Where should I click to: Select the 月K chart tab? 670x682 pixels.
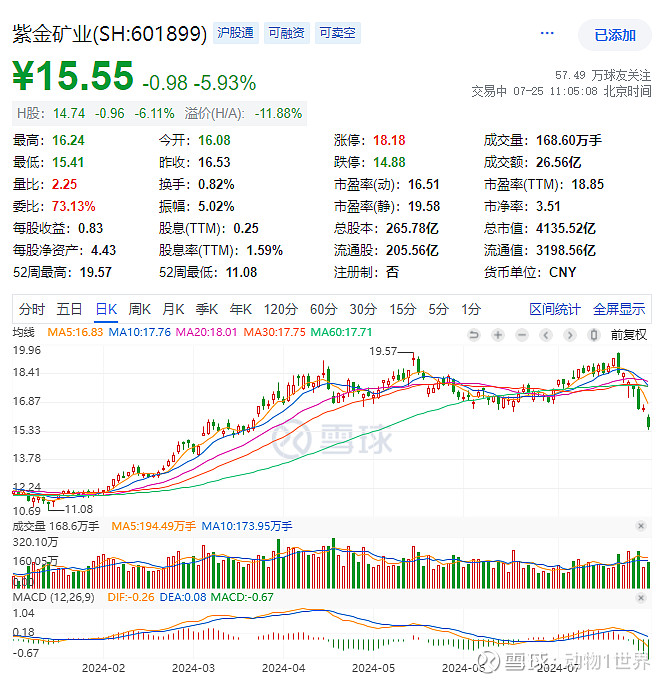point(173,309)
